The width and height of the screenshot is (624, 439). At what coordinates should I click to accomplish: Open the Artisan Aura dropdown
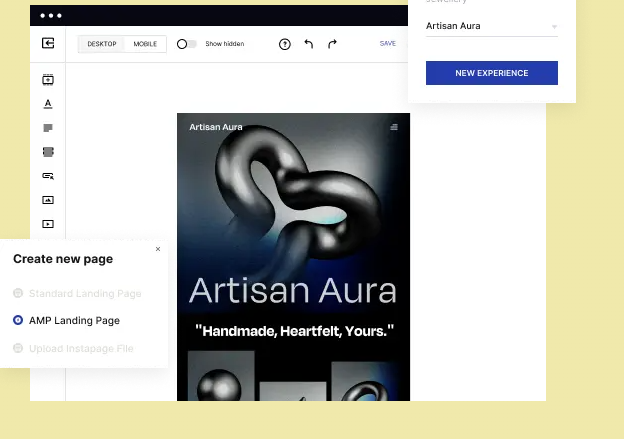tap(491, 26)
